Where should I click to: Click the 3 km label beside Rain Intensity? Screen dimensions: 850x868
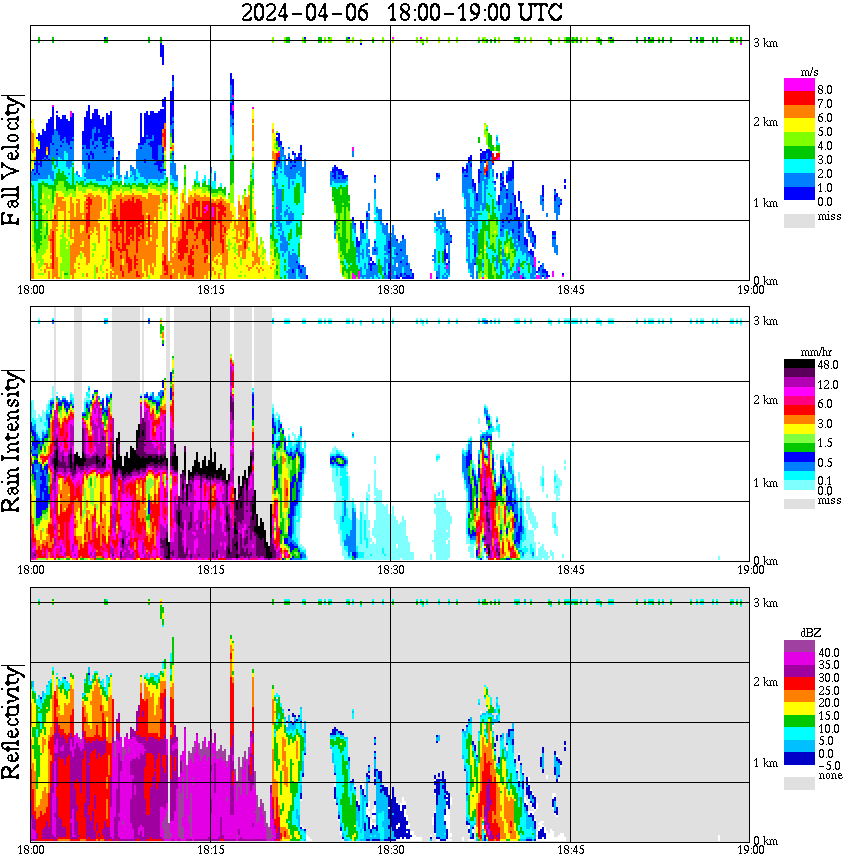pyautogui.click(x=765, y=321)
